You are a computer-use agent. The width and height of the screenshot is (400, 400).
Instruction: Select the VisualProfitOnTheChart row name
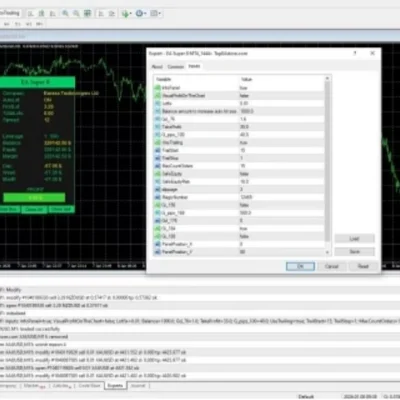184,96
